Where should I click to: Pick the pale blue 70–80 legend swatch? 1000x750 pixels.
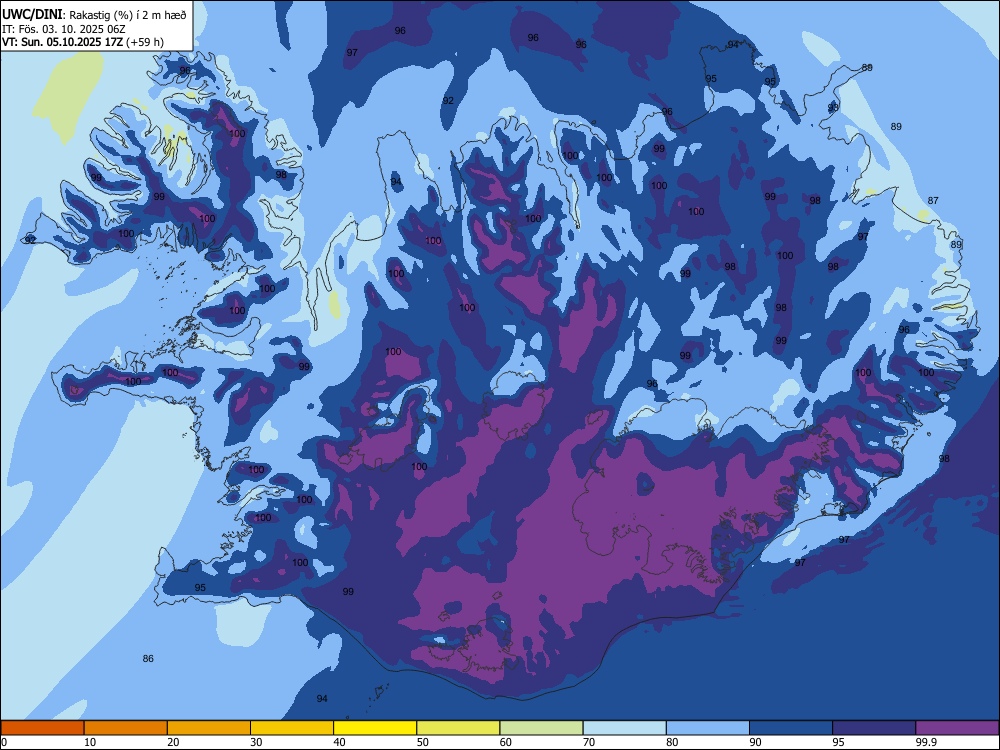[625, 728]
